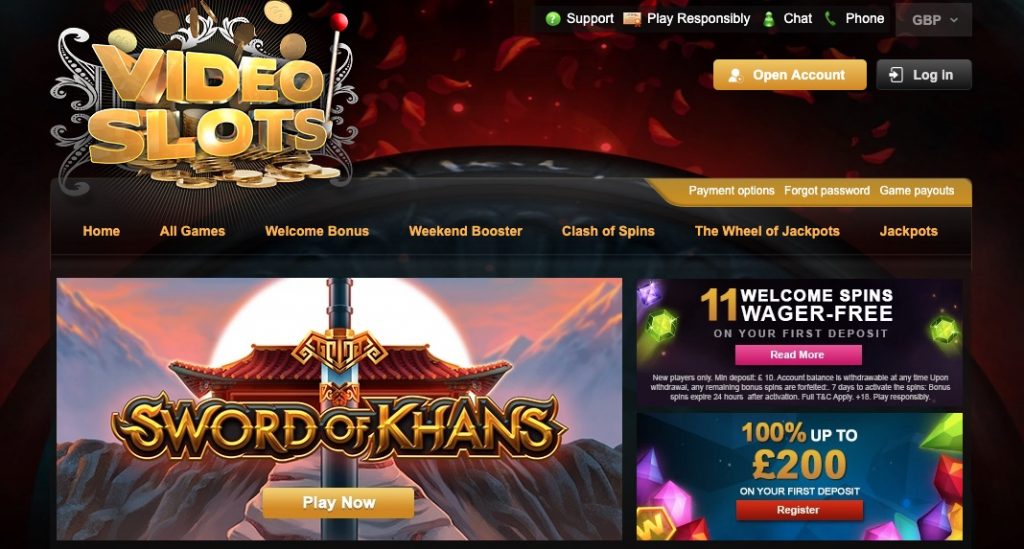Click the user icon on Open Account
This screenshot has height=549, width=1024.
point(735,75)
